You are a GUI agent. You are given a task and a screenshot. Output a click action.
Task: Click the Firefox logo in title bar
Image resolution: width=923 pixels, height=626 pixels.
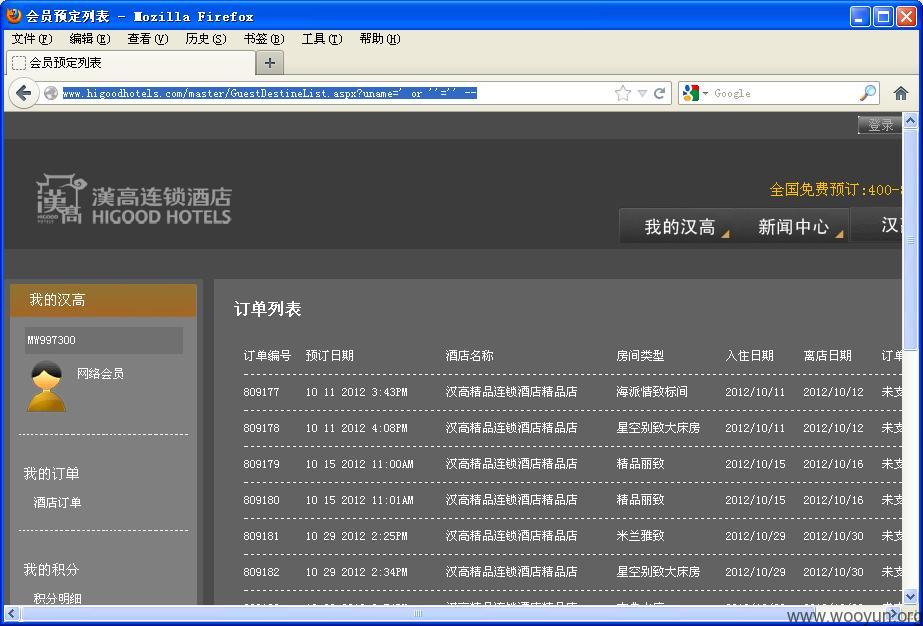click(14, 15)
